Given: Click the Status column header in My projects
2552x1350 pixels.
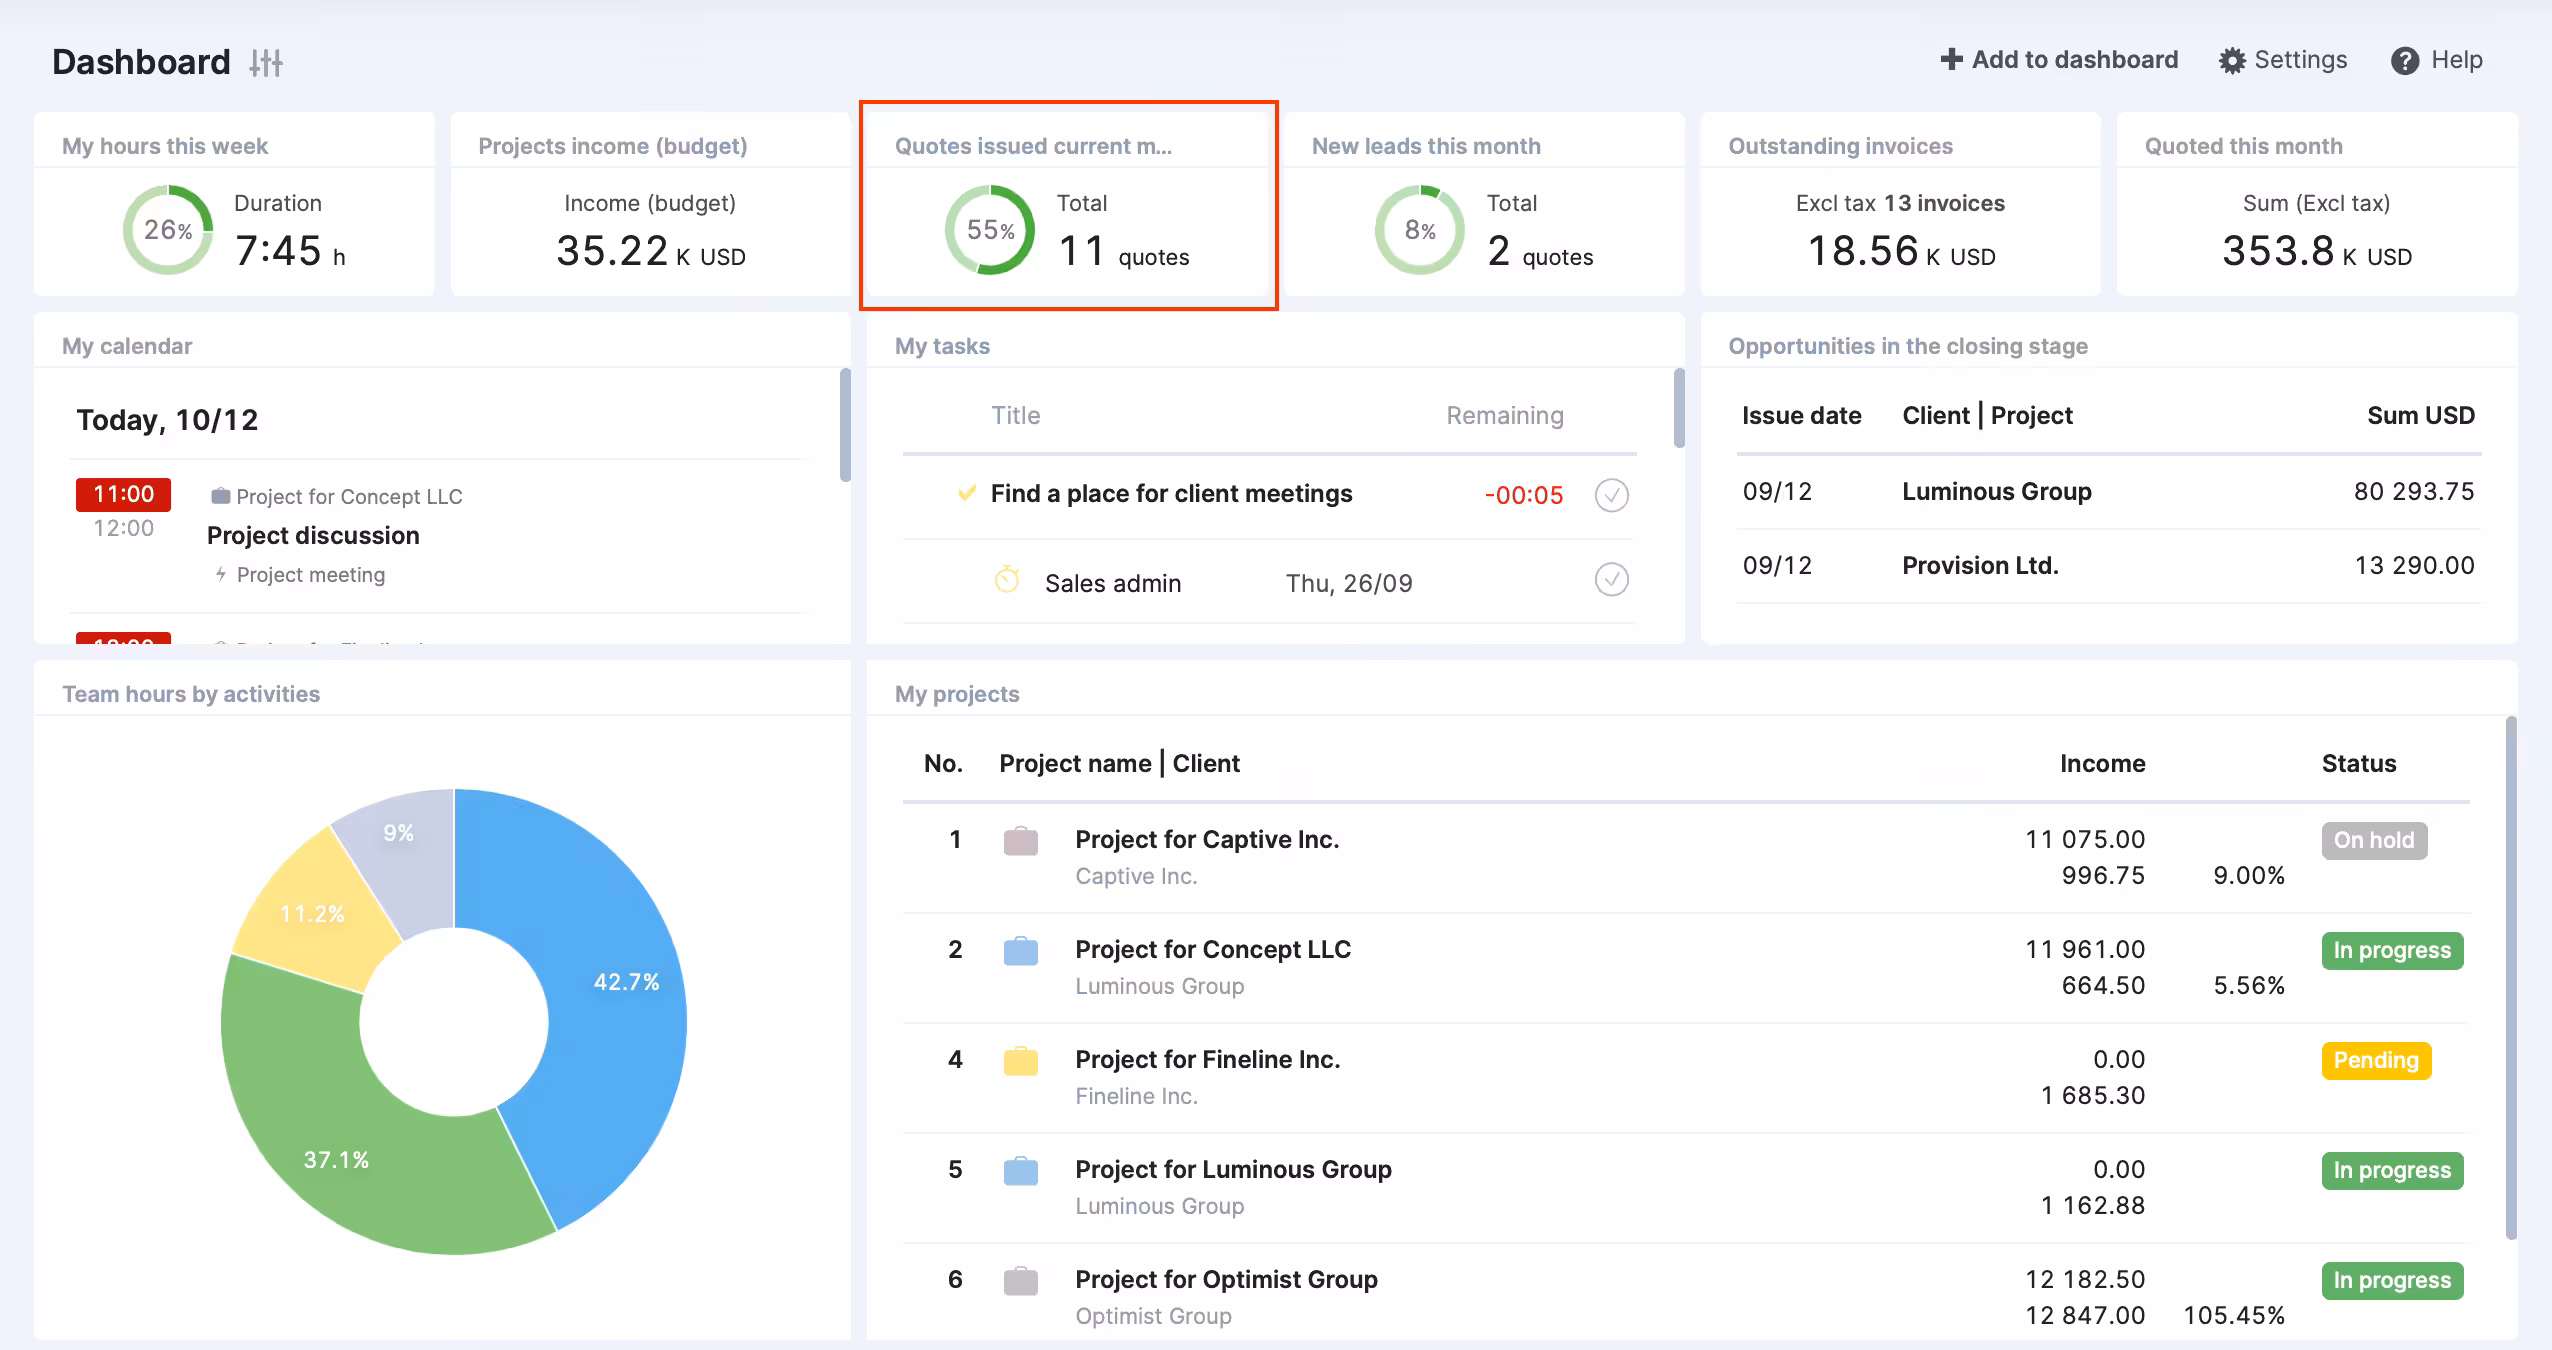Looking at the screenshot, I should 2358,764.
